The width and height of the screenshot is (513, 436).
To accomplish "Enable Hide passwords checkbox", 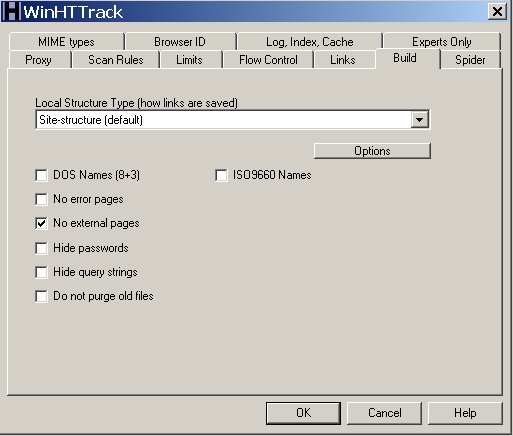I will [41, 248].
